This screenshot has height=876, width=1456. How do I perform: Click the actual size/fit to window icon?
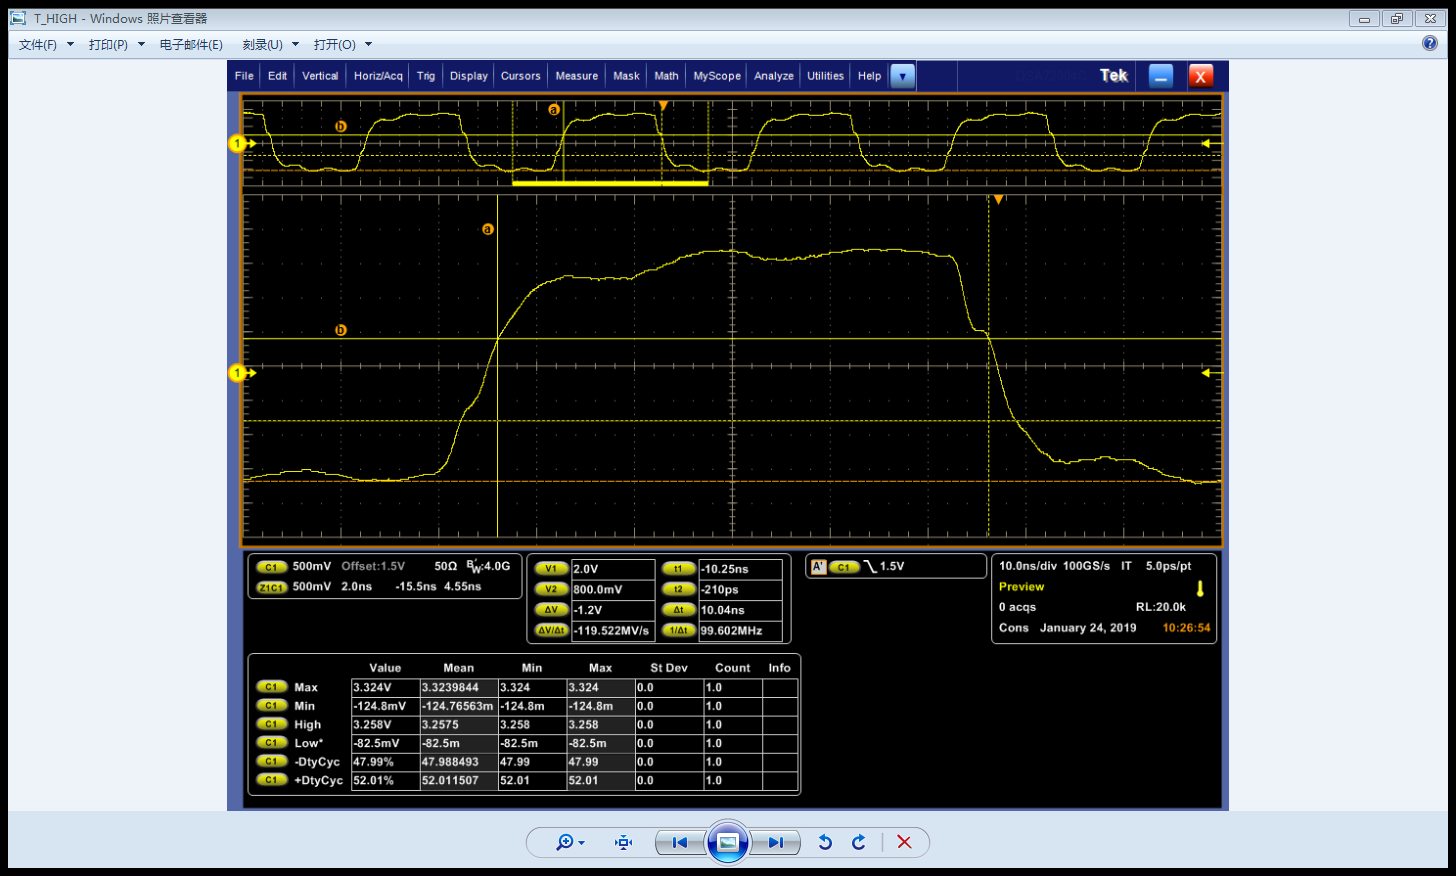[624, 843]
